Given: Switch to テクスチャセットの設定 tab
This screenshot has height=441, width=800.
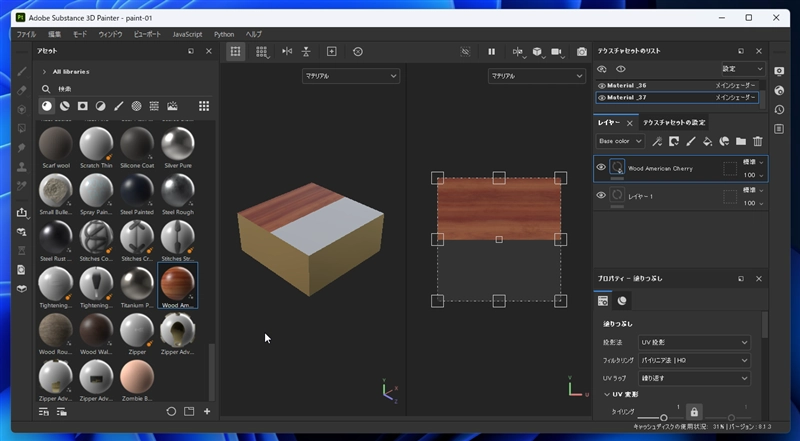Looking at the screenshot, I should coord(673,123).
